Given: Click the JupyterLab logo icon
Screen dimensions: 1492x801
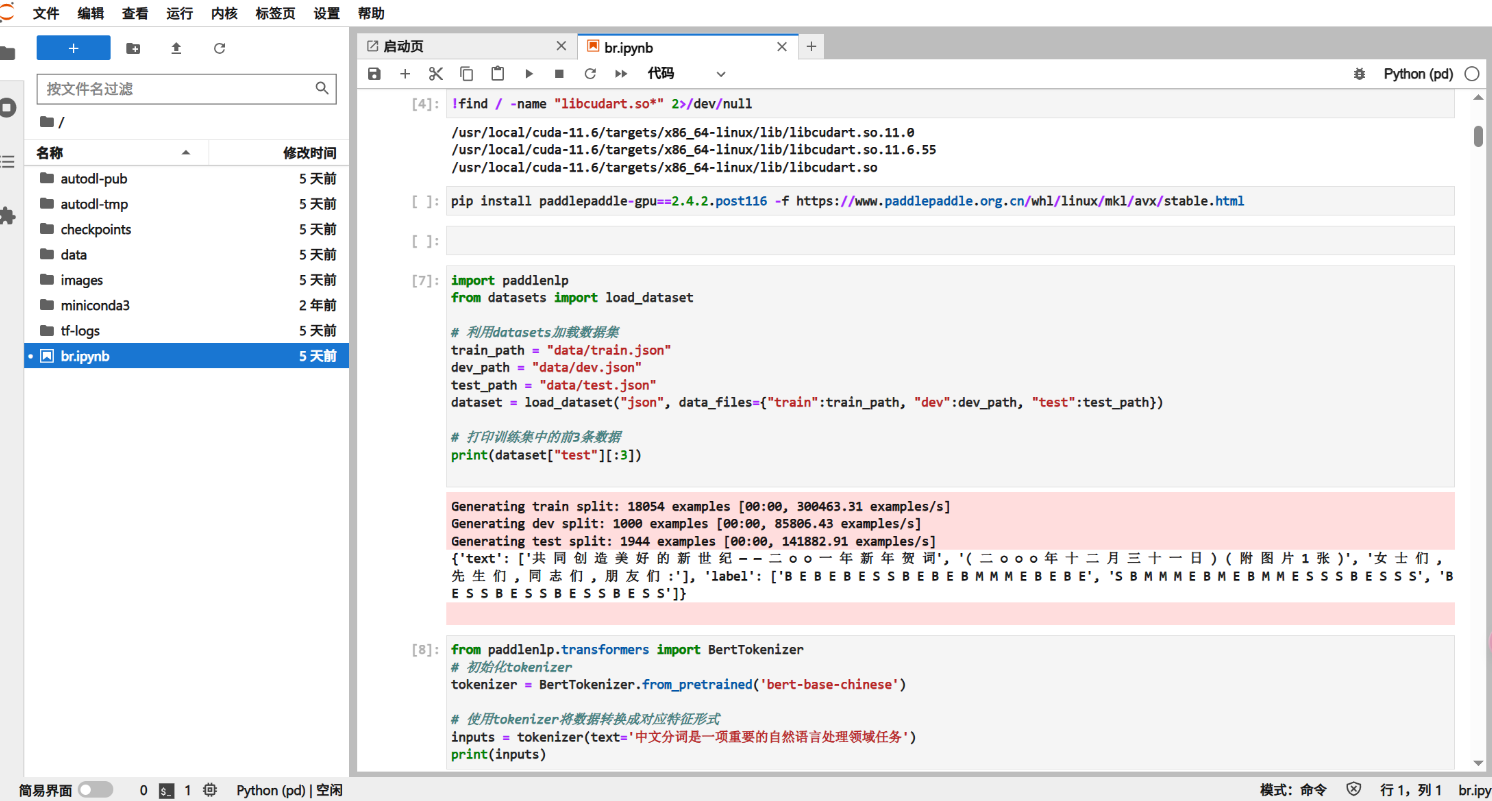Looking at the screenshot, I should point(7,12).
